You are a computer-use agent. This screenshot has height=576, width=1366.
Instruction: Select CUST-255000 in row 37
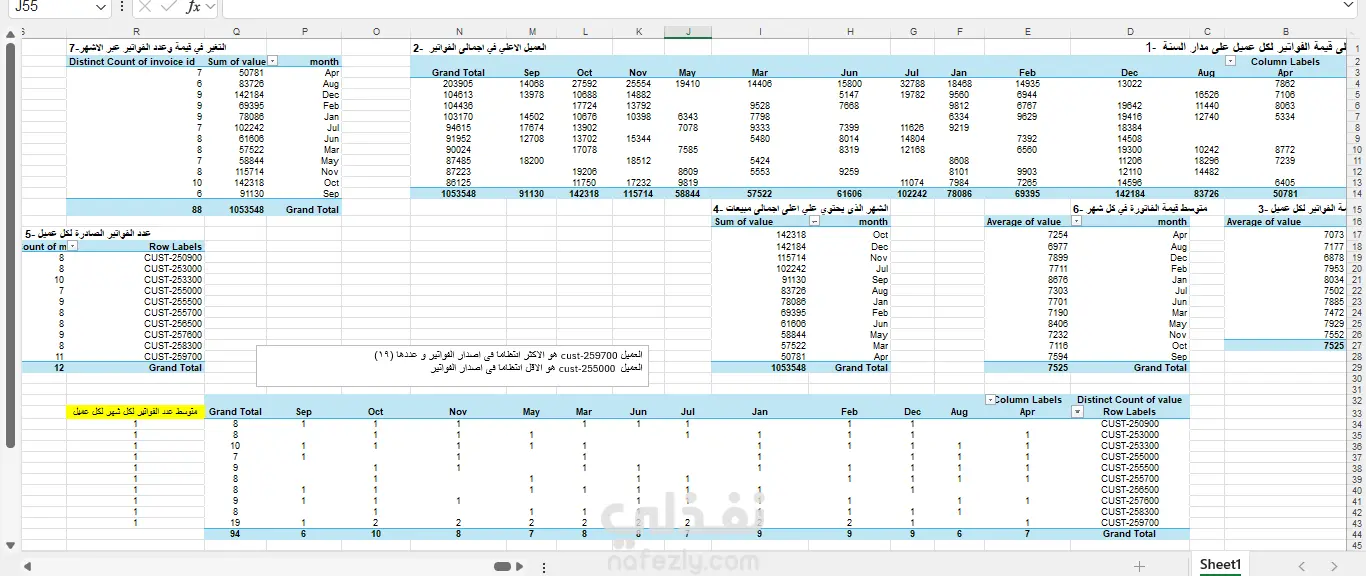[1129, 456]
